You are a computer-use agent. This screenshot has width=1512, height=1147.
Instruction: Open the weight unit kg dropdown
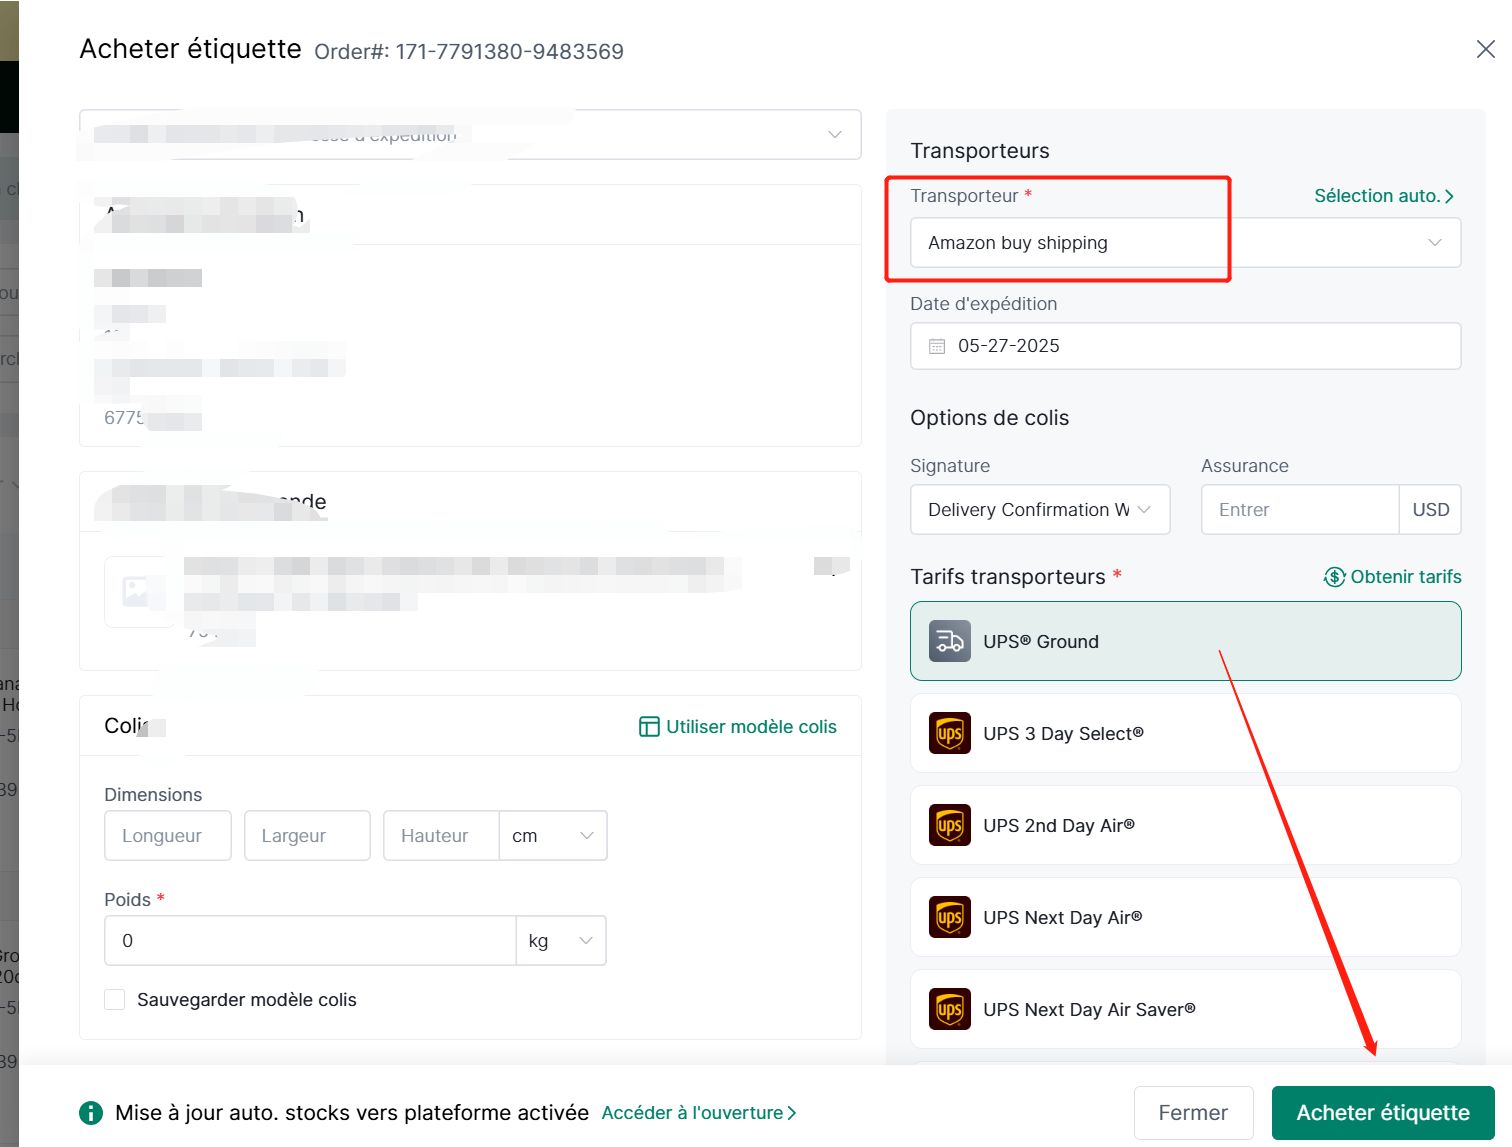561,941
